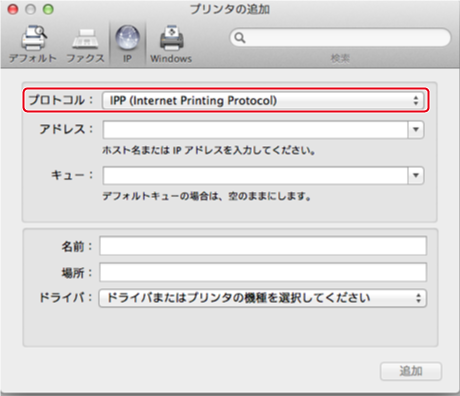The width and height of the screenshot is (460, 396).
Task: Switch to the IP globe tab
Action: click(x=127, y=44)
